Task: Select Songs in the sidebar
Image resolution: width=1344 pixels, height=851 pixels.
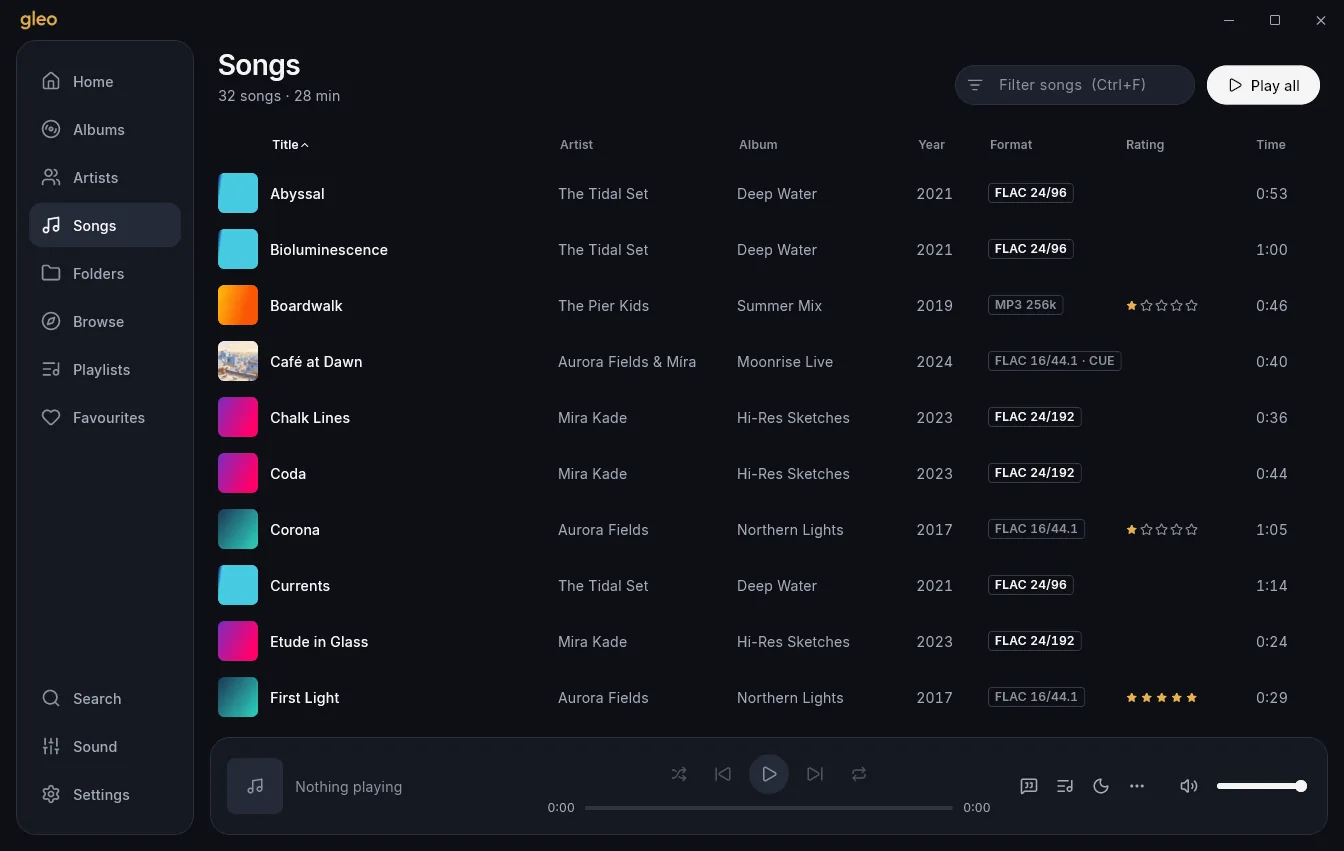Action: (105, 226)
